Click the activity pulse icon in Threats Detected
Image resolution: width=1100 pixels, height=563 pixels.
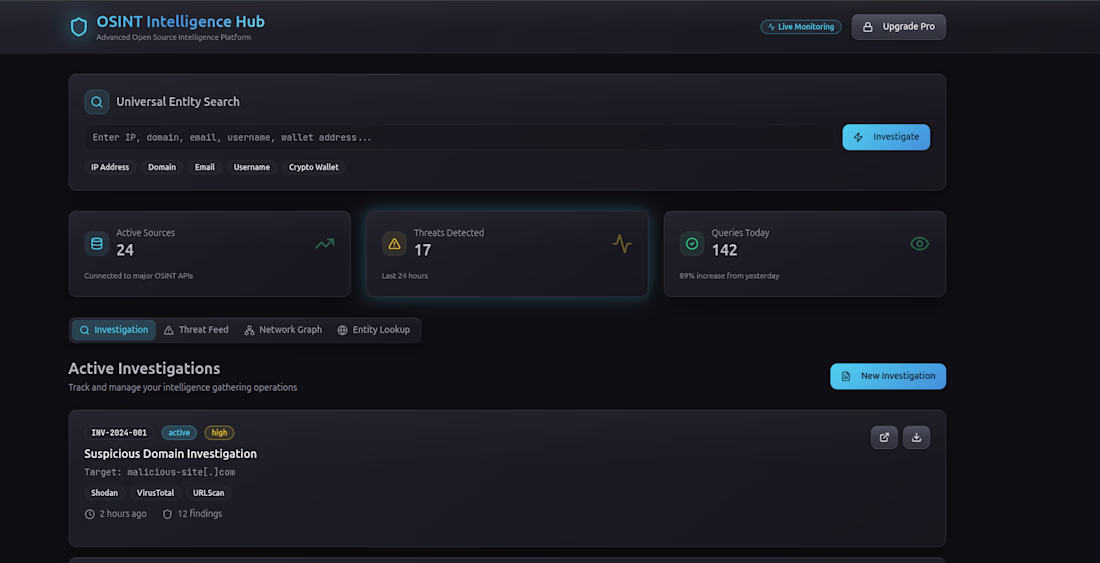click(622, 243)
